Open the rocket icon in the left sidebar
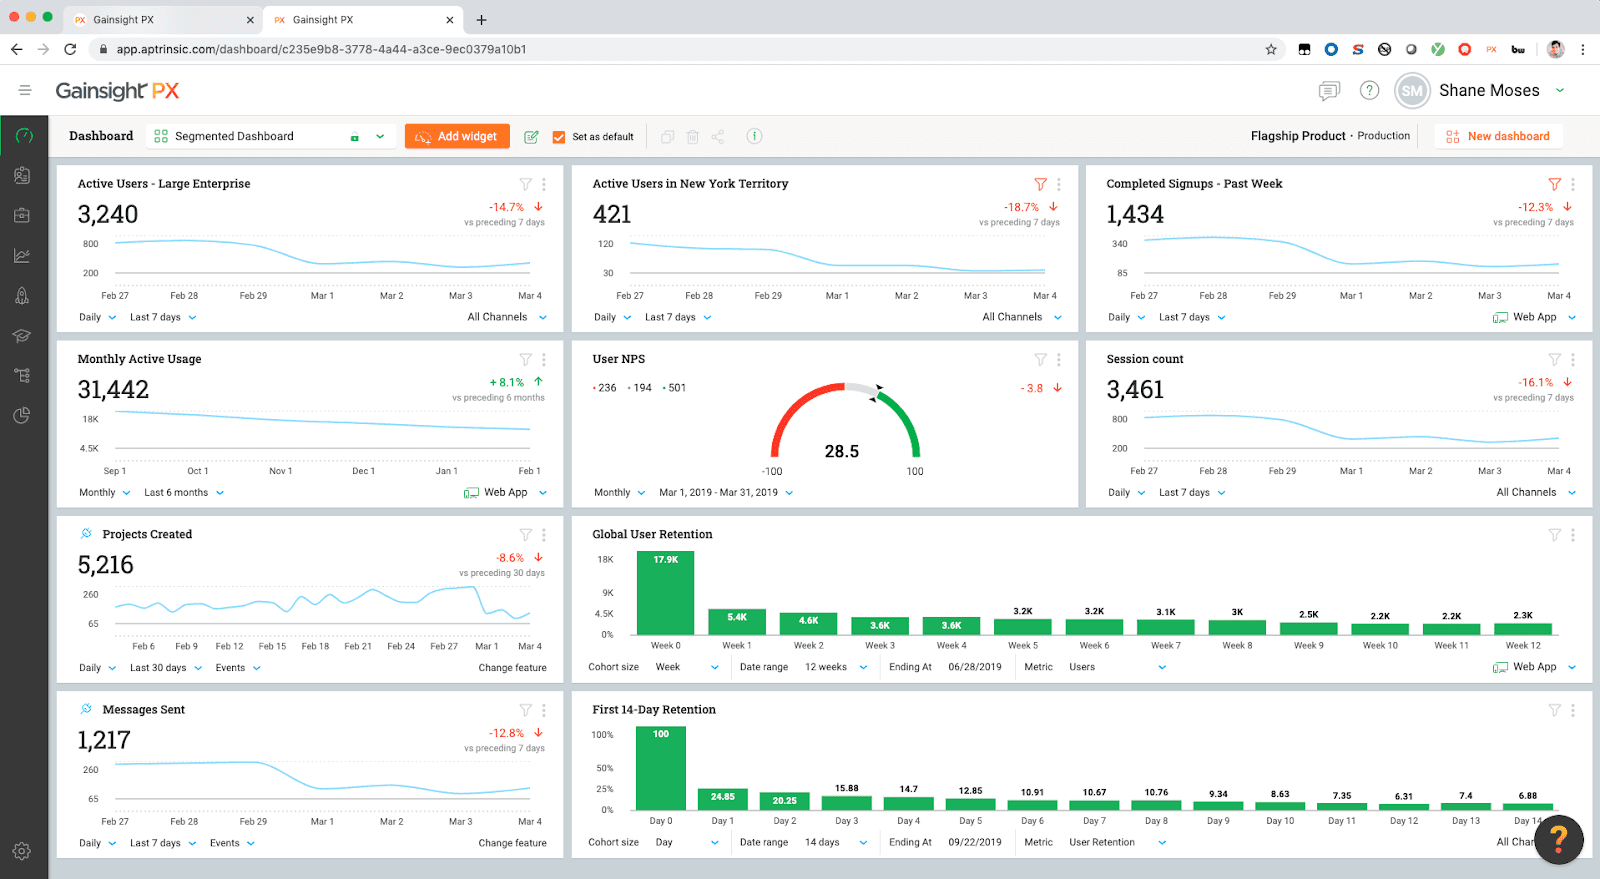This screenshot has height=879, width=1600. pos(22,296)
